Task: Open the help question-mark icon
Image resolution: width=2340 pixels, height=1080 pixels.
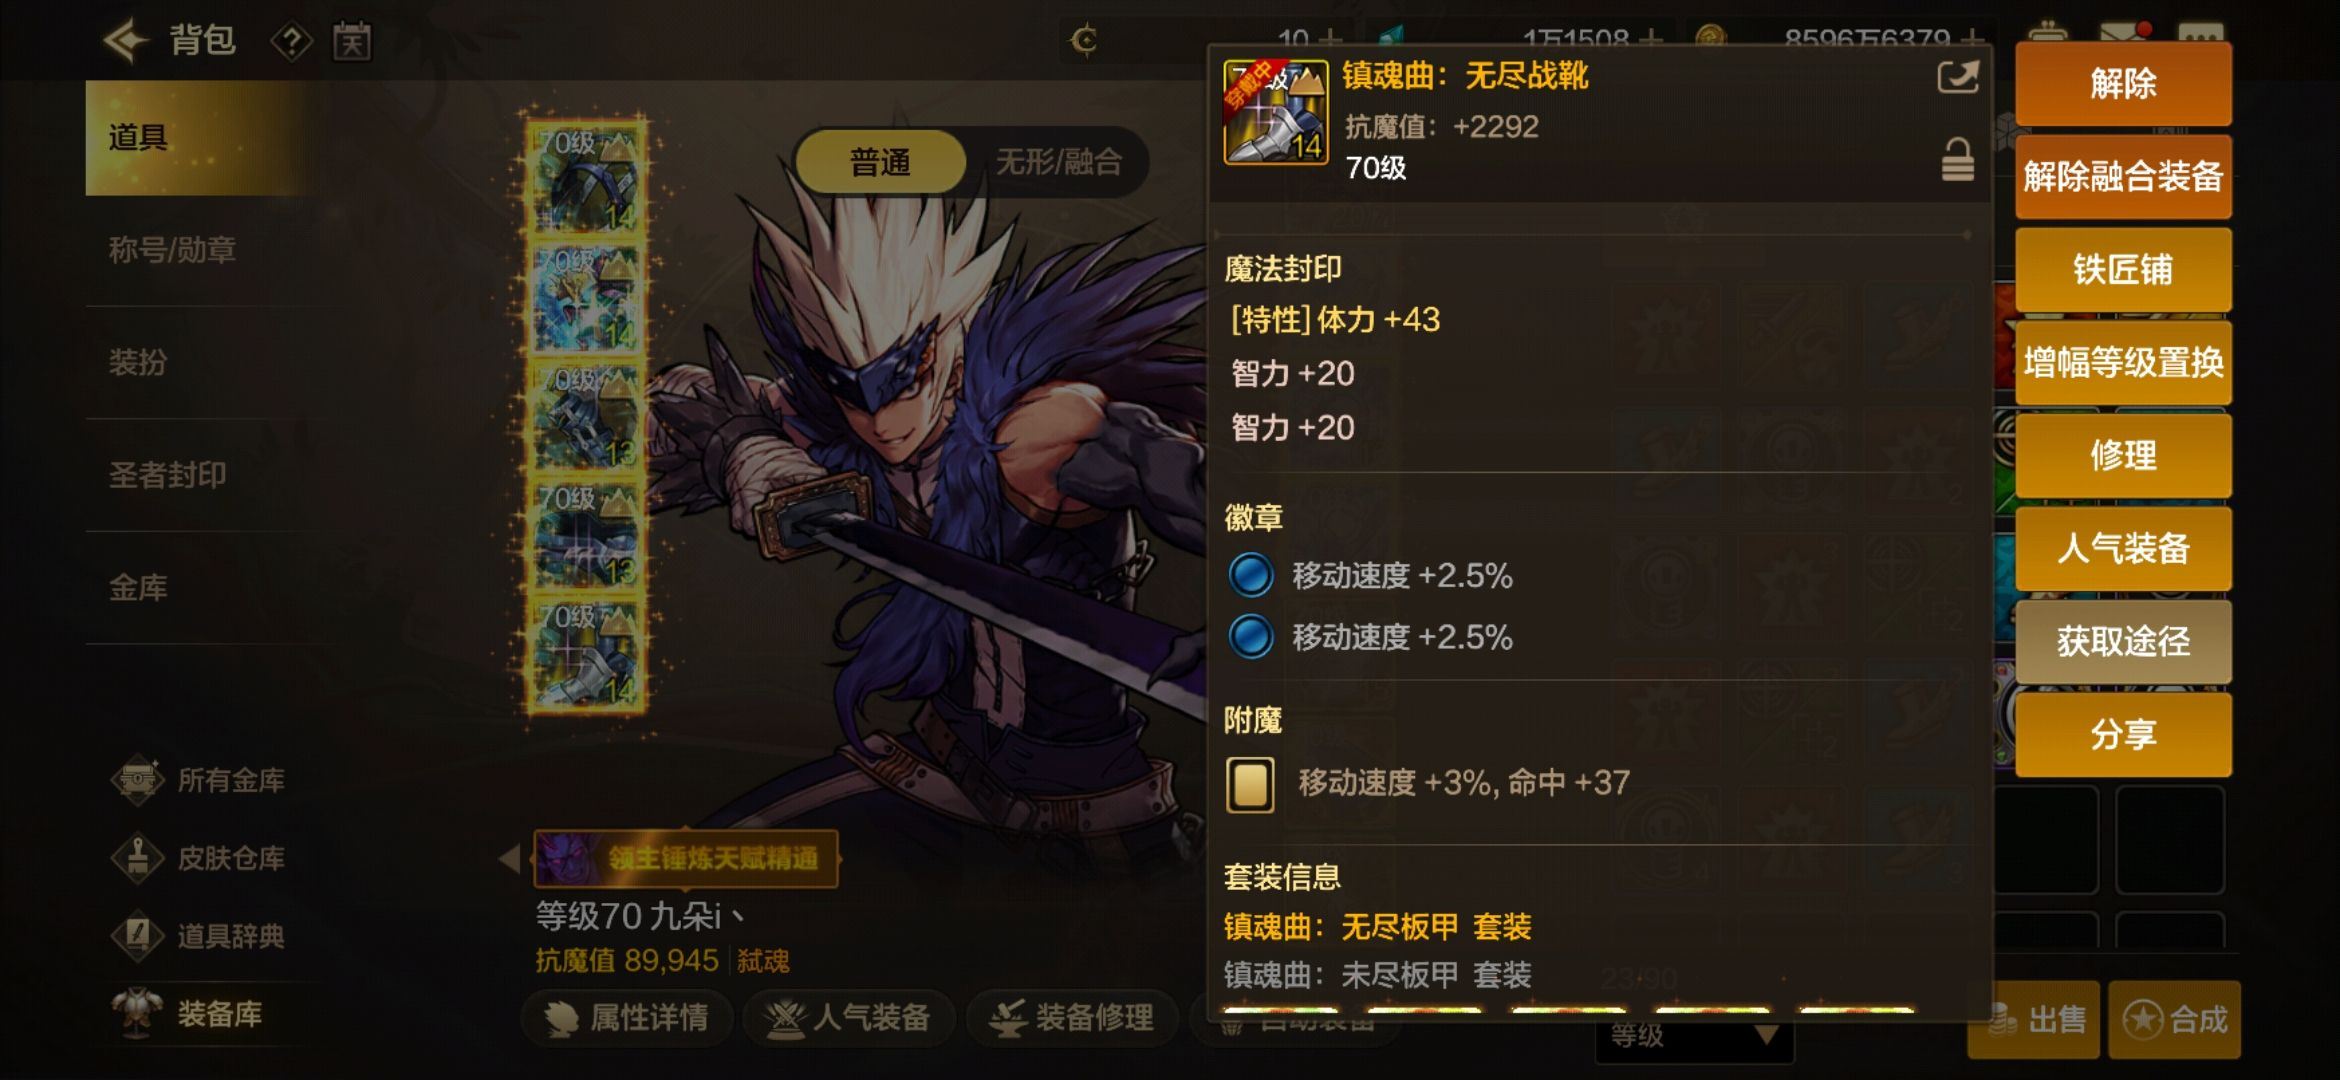Action: pyautogui.click(x=291, y=42)
